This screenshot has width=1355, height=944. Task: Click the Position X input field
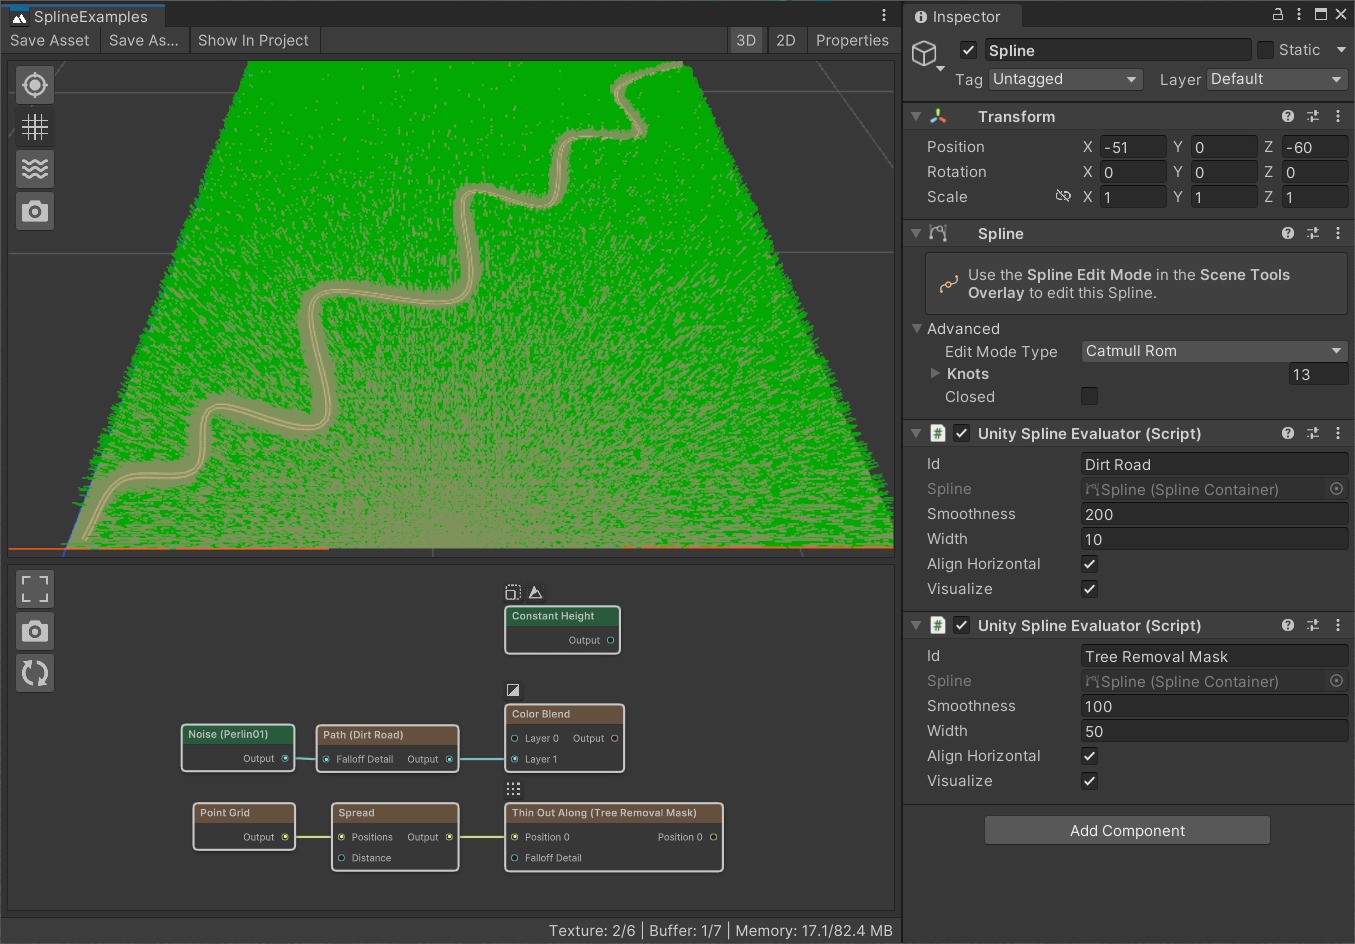click(x=1133, y=147)
